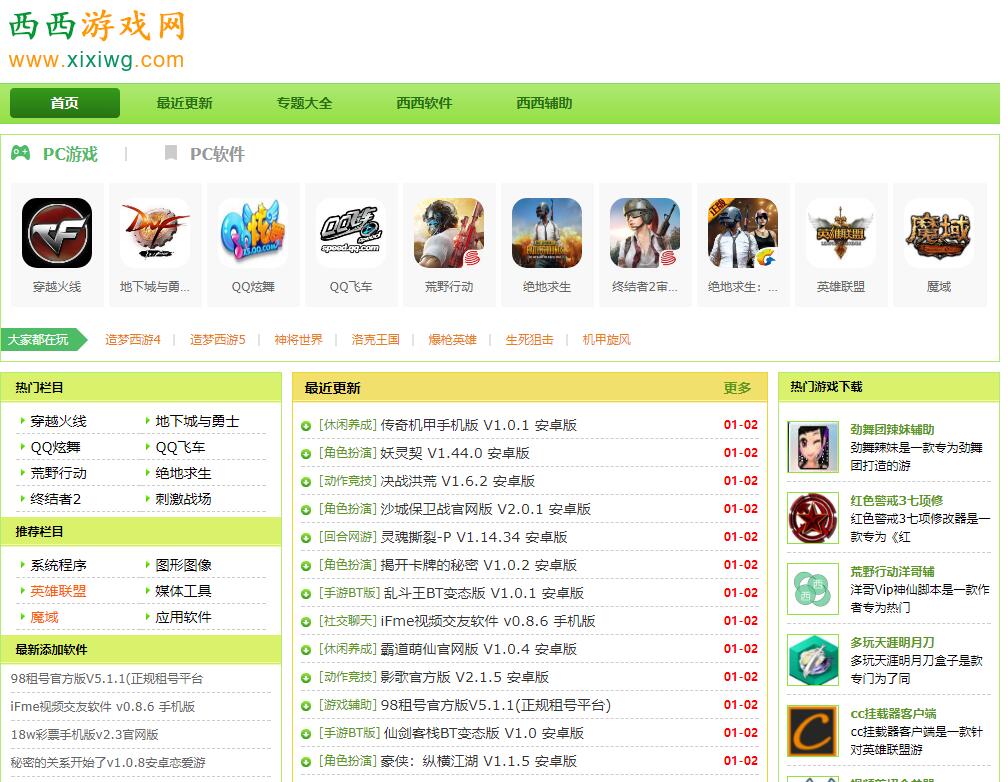Image resolution: width=1008 pixels, height=782 pixels.
Task: Open the 西西辅助 navigation item
Action: (544, 103)
